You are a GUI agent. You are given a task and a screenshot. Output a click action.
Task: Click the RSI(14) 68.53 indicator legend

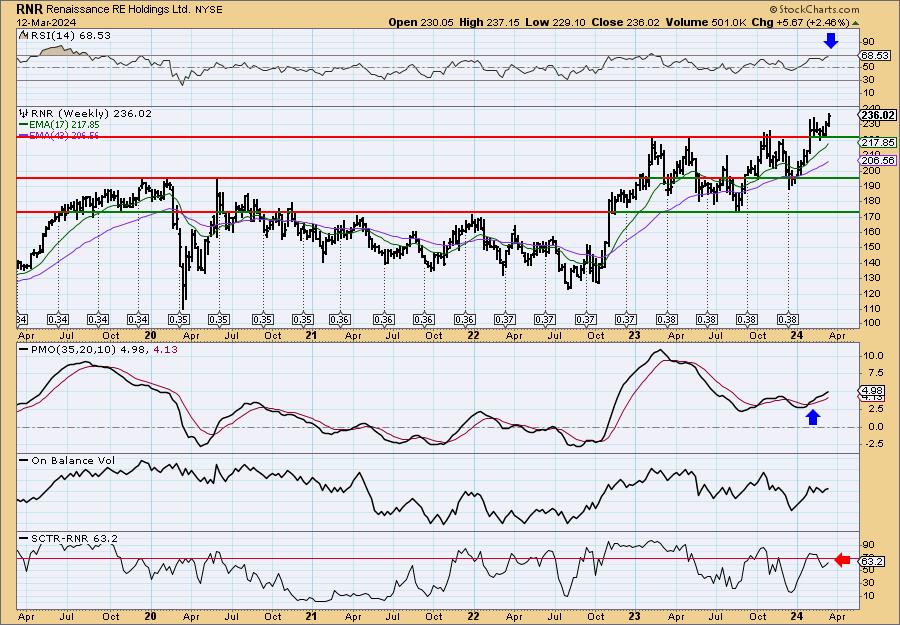(65, 35)
